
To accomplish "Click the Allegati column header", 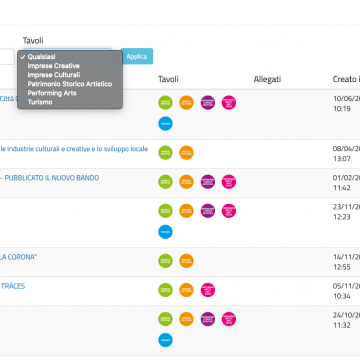I will point(267,79).
